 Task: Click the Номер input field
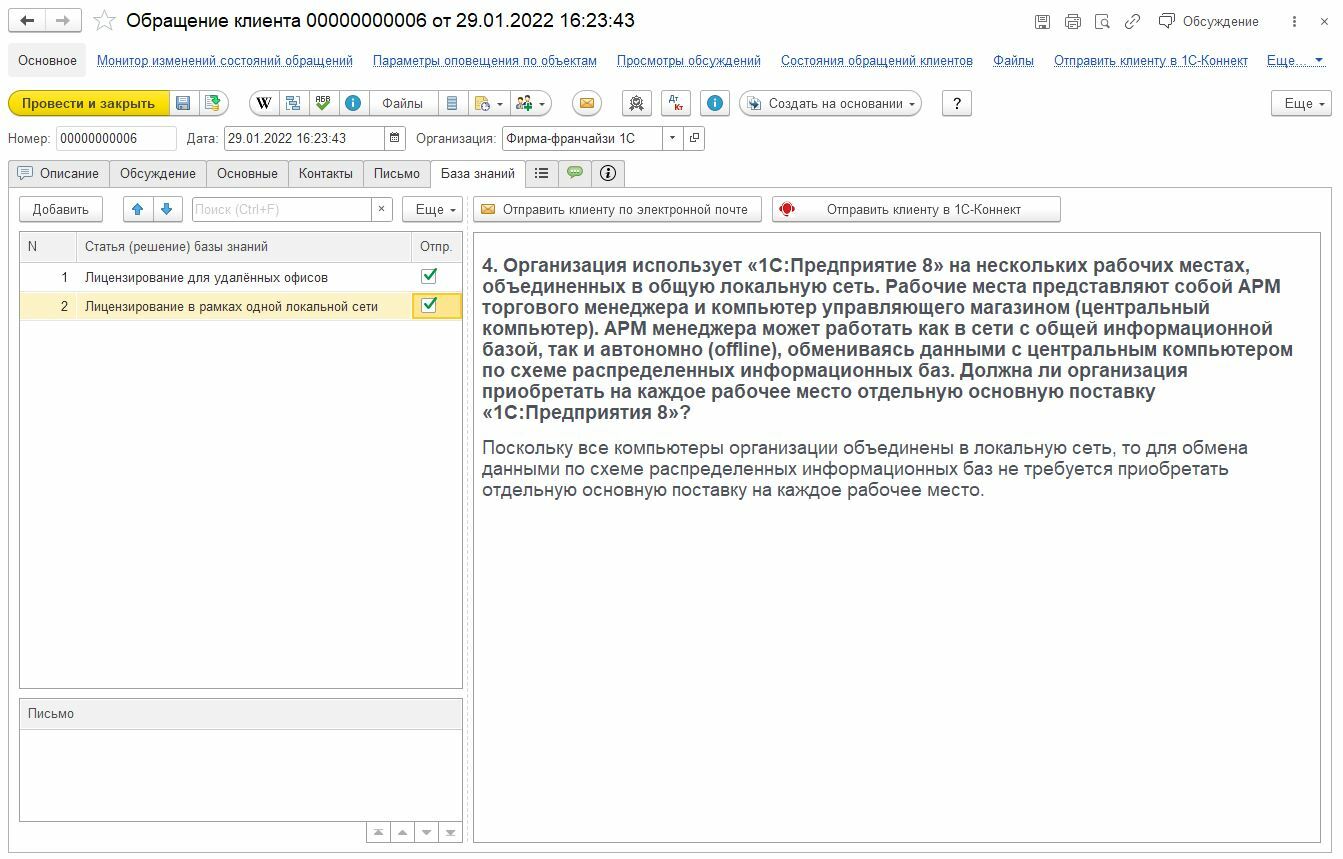click(116, 138)
